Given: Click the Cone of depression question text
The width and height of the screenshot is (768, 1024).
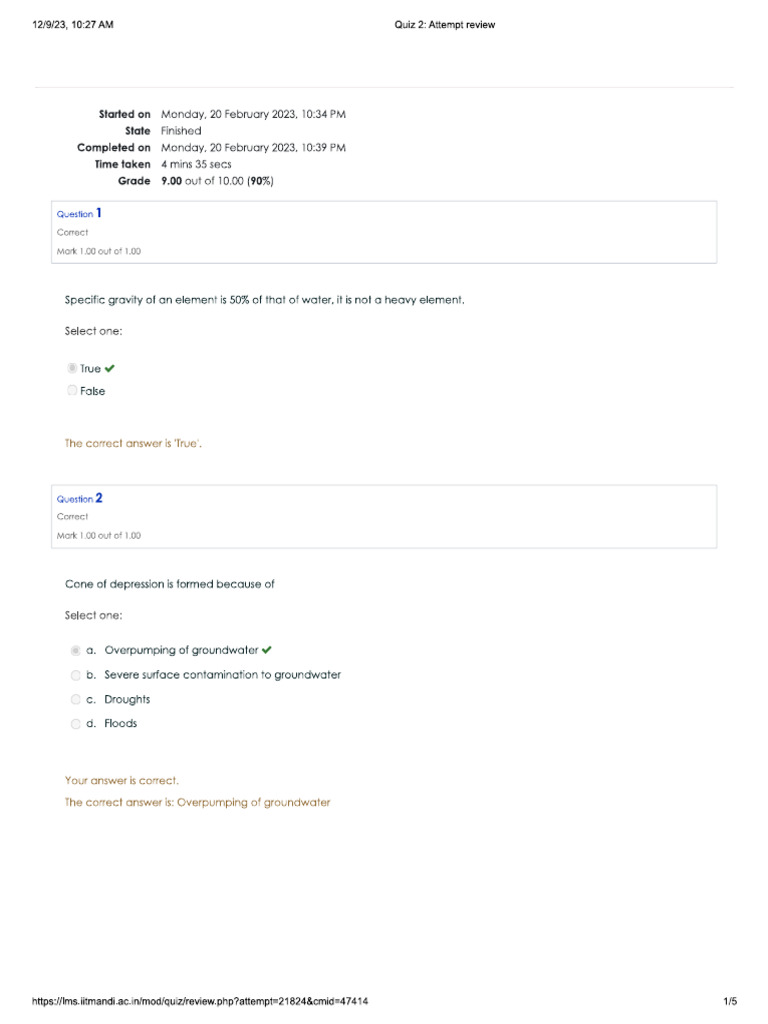Looking at the screenshot, I should point(170,584).
